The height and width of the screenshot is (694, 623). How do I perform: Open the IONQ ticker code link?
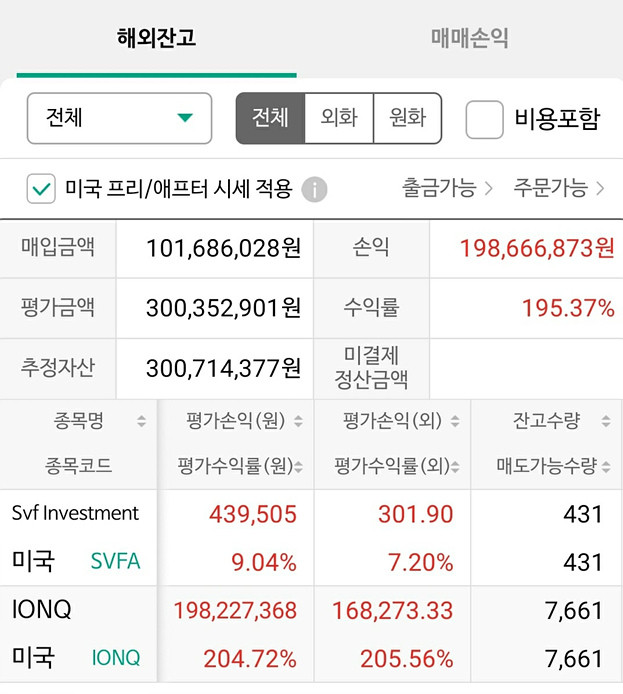coord(116,658)
